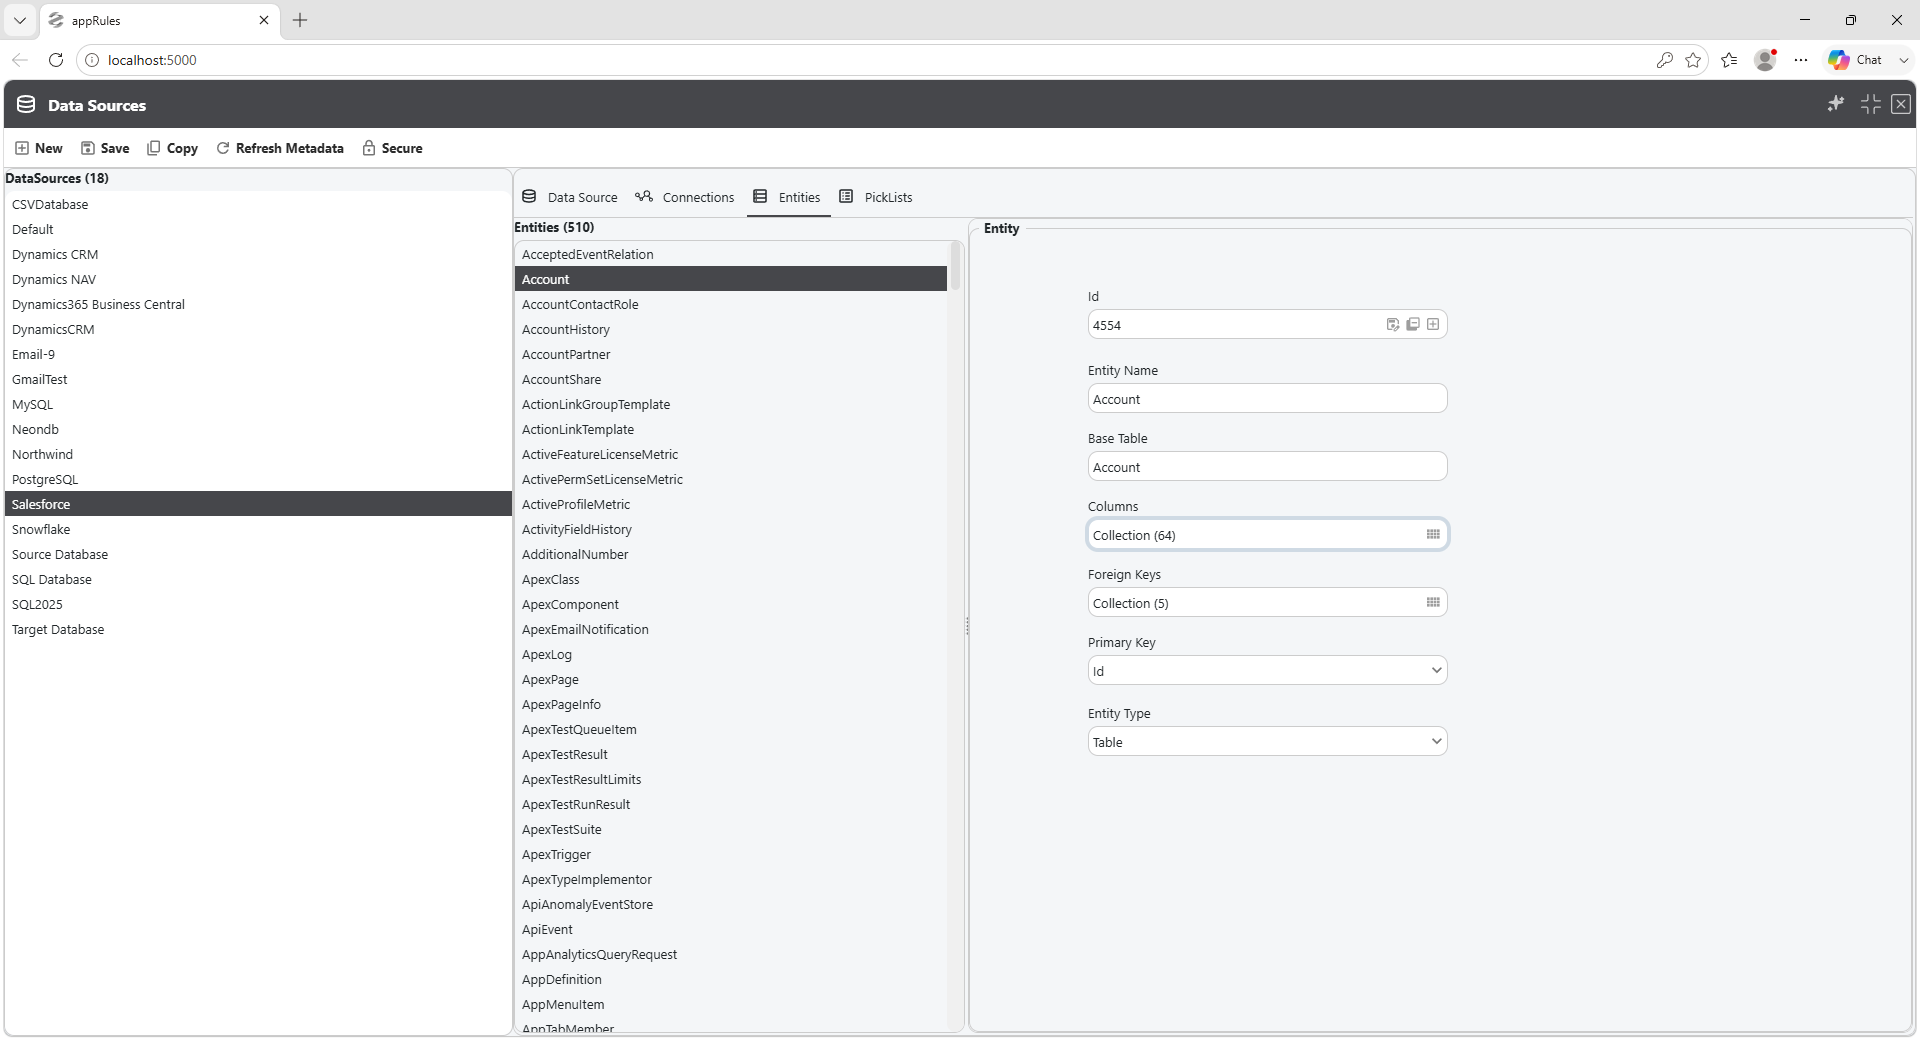Select the ApexTestResultLimits entity
1920x1040 pixels.
pos(731,779)
